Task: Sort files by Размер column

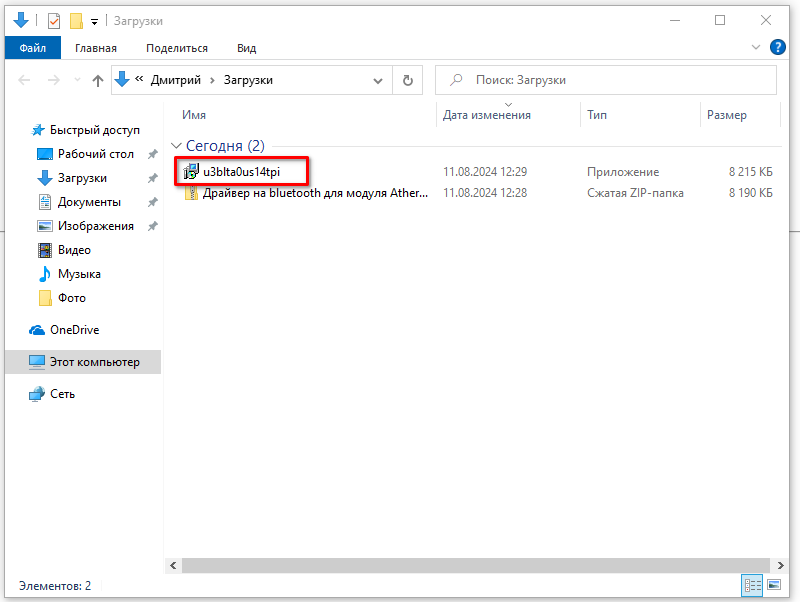Action: [x=726, y=115]
